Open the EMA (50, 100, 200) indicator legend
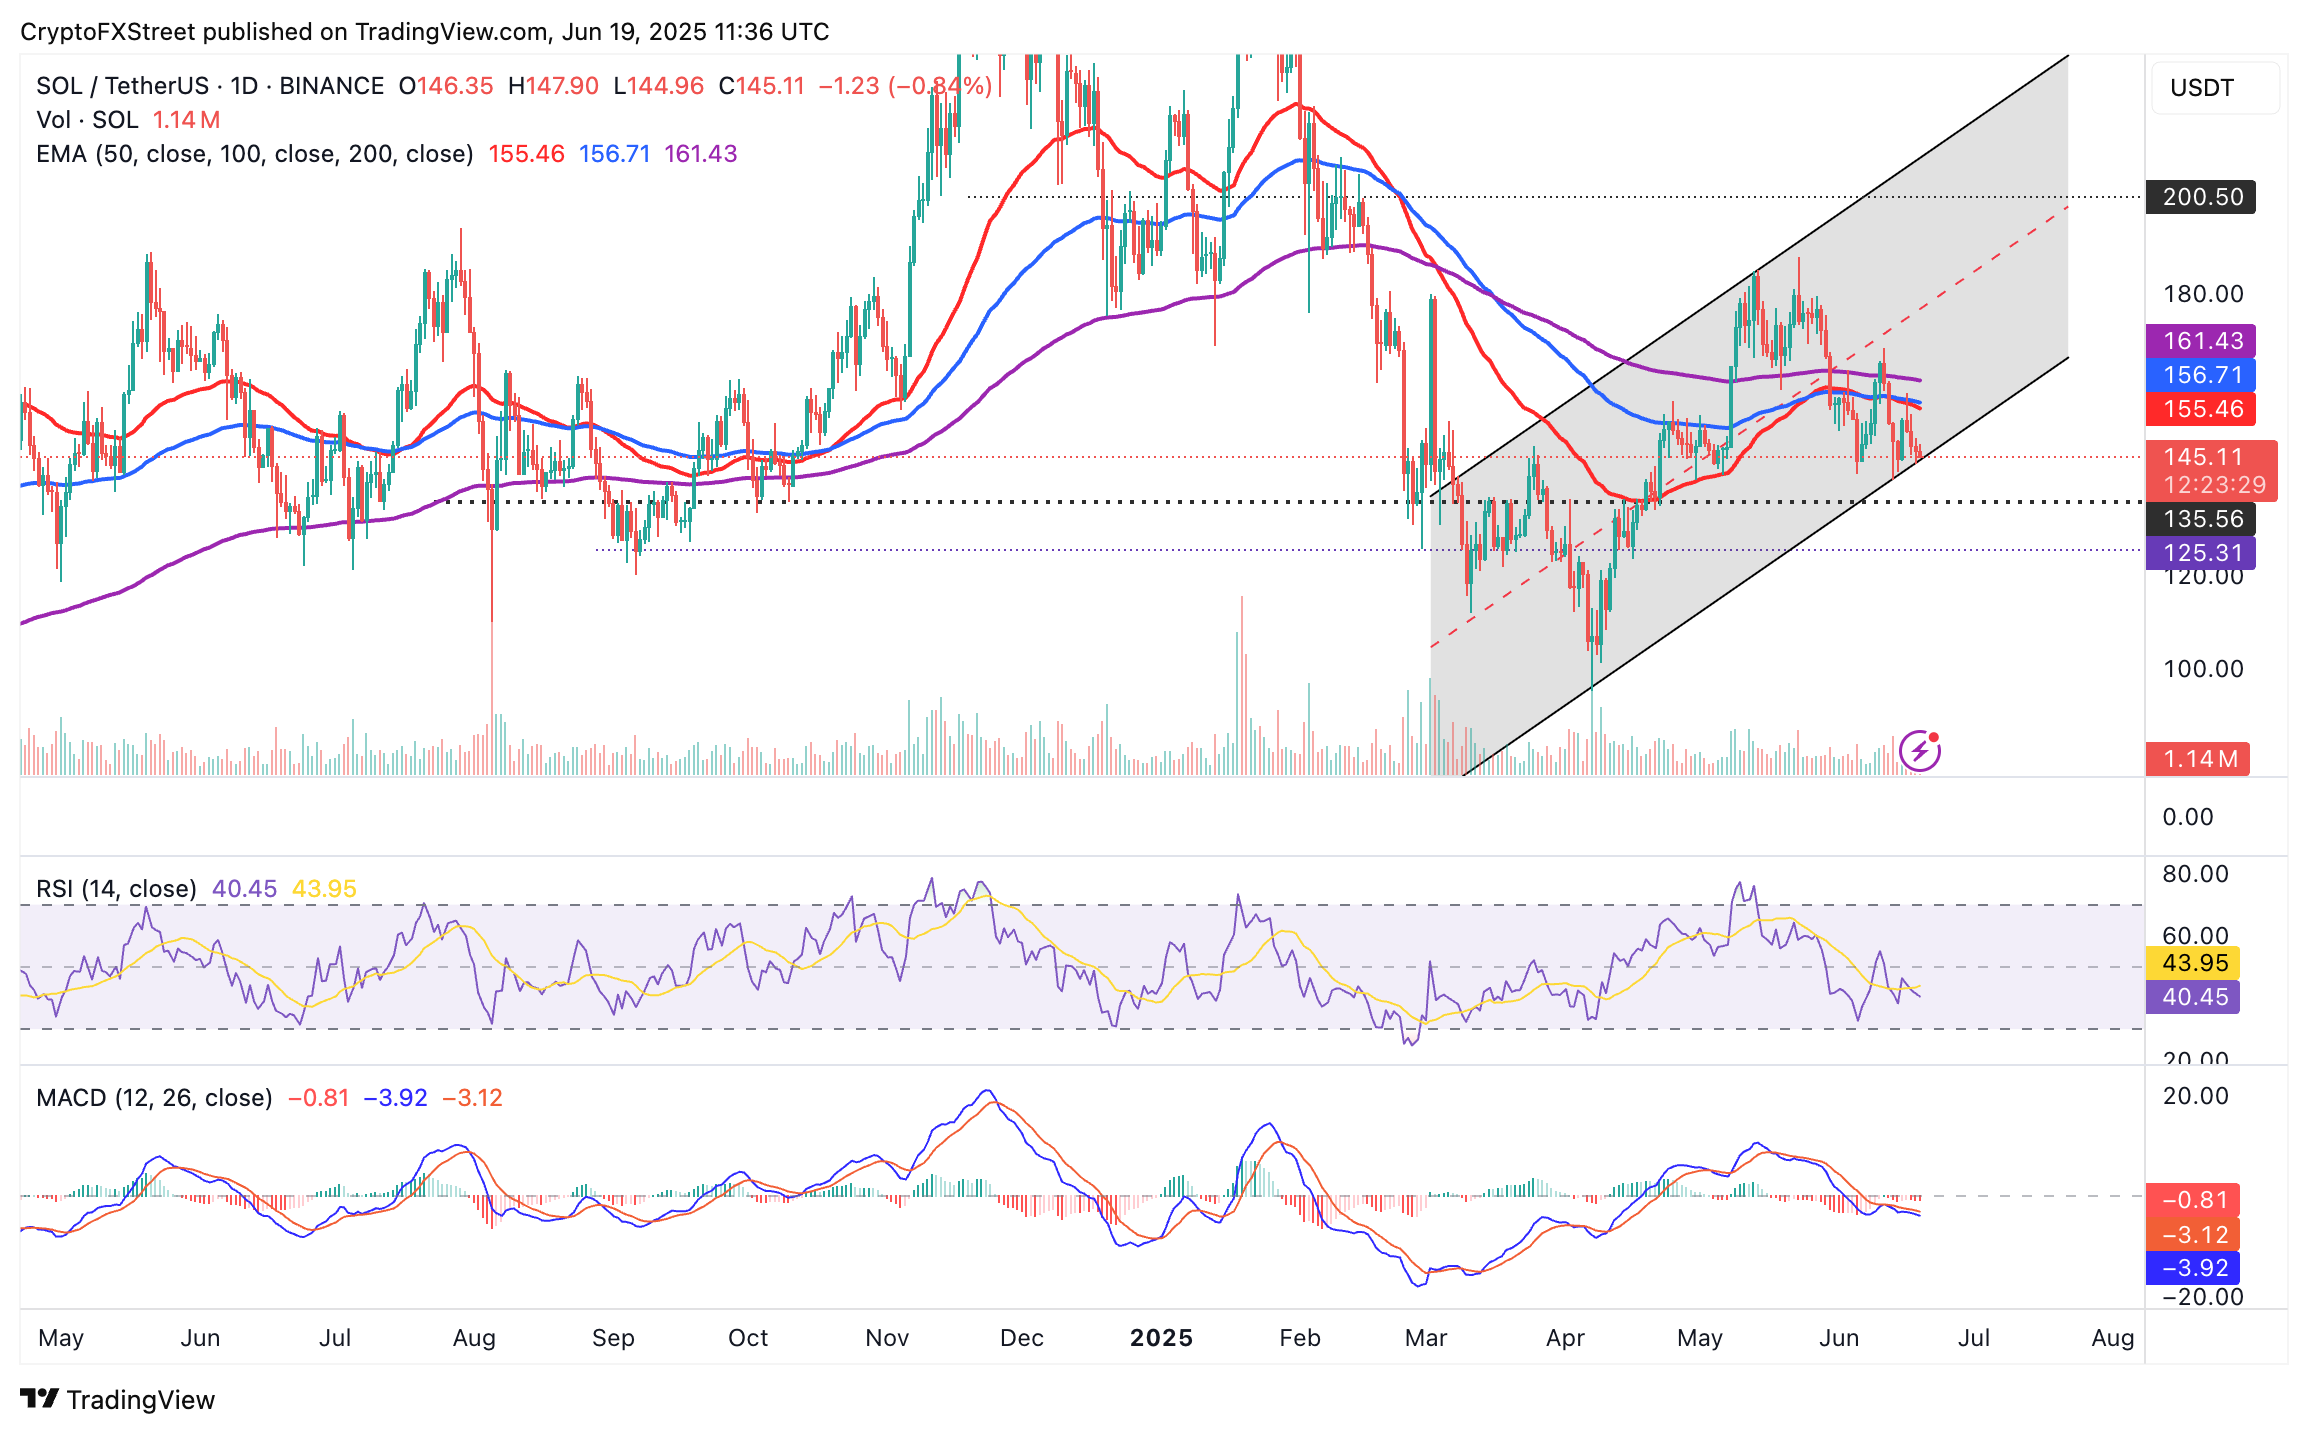 pyautogui.click(x=254, y=154)
